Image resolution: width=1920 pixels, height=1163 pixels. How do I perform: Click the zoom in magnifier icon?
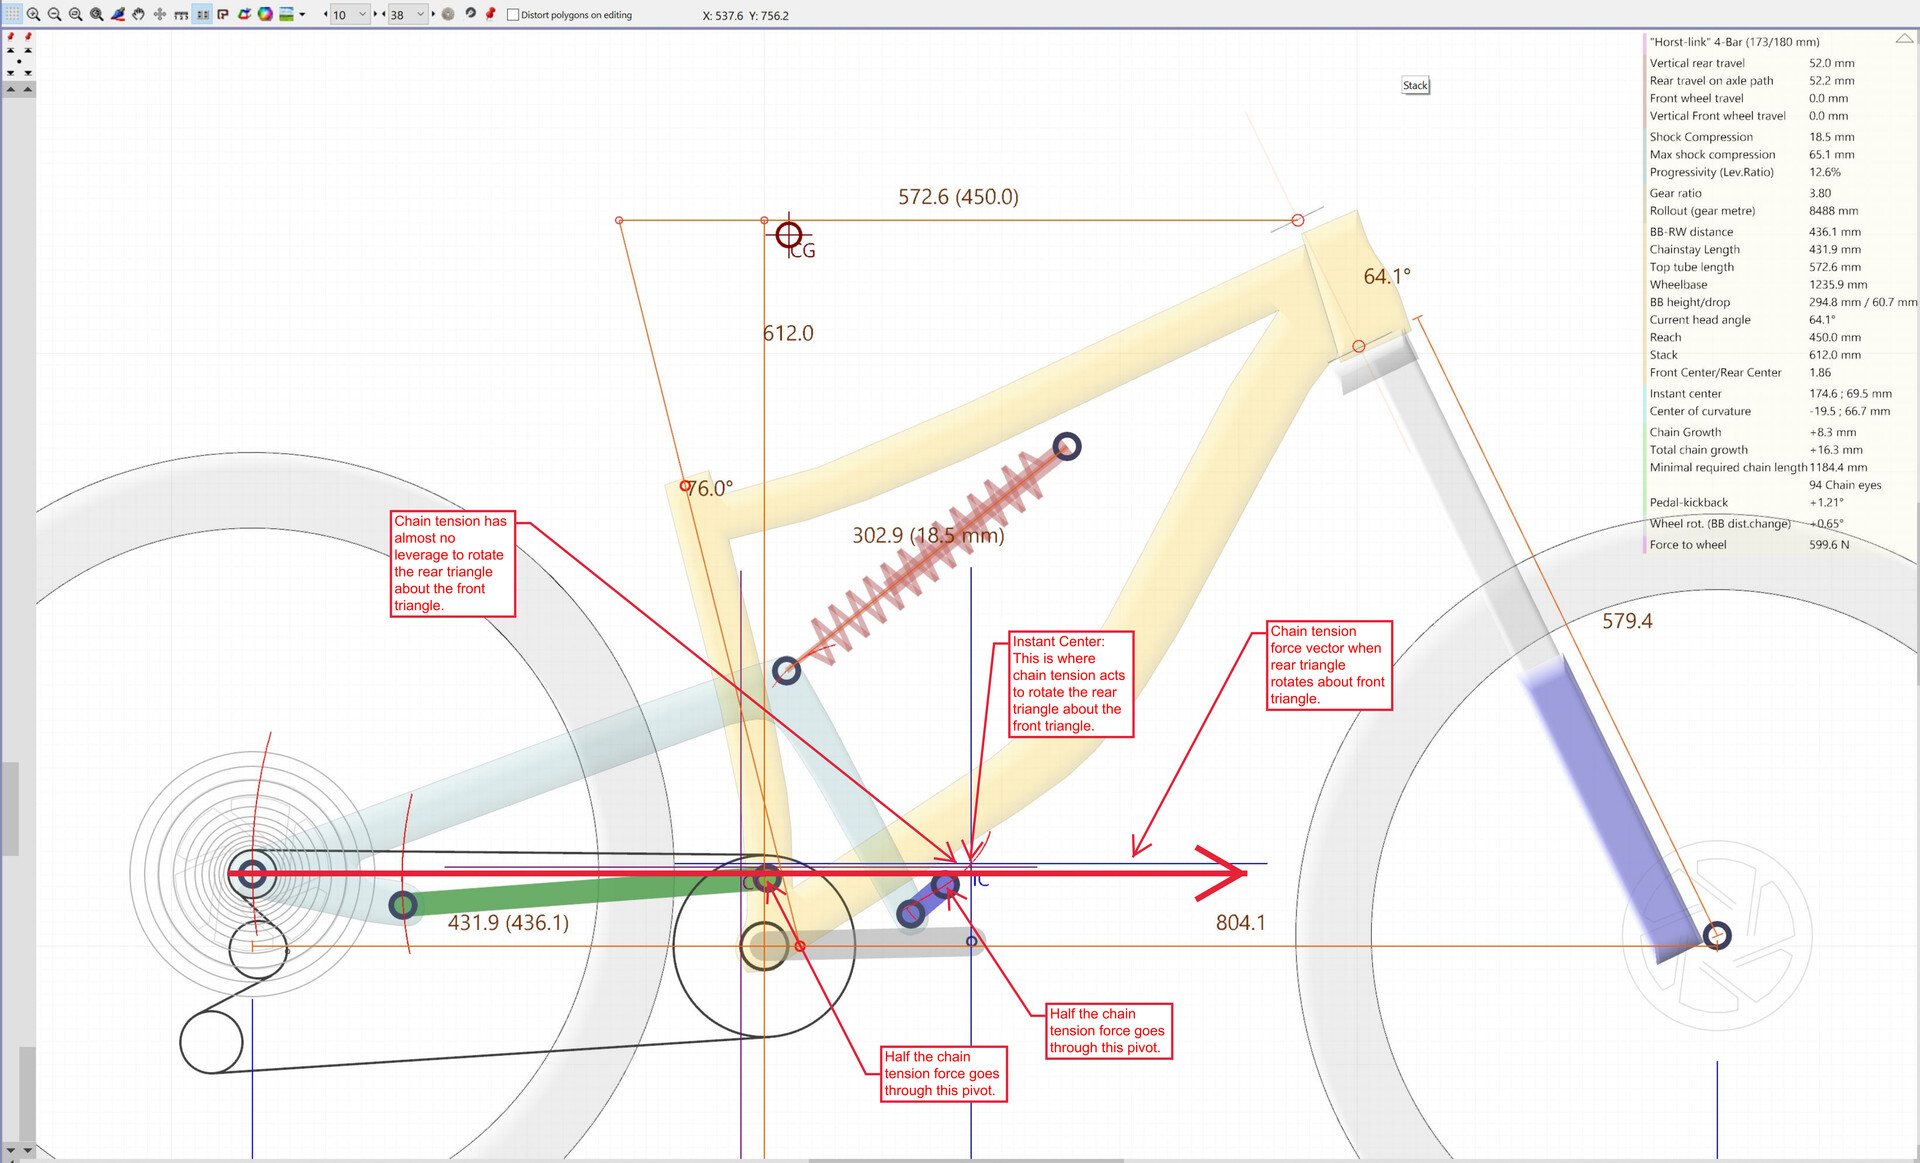tap(33, 14)
